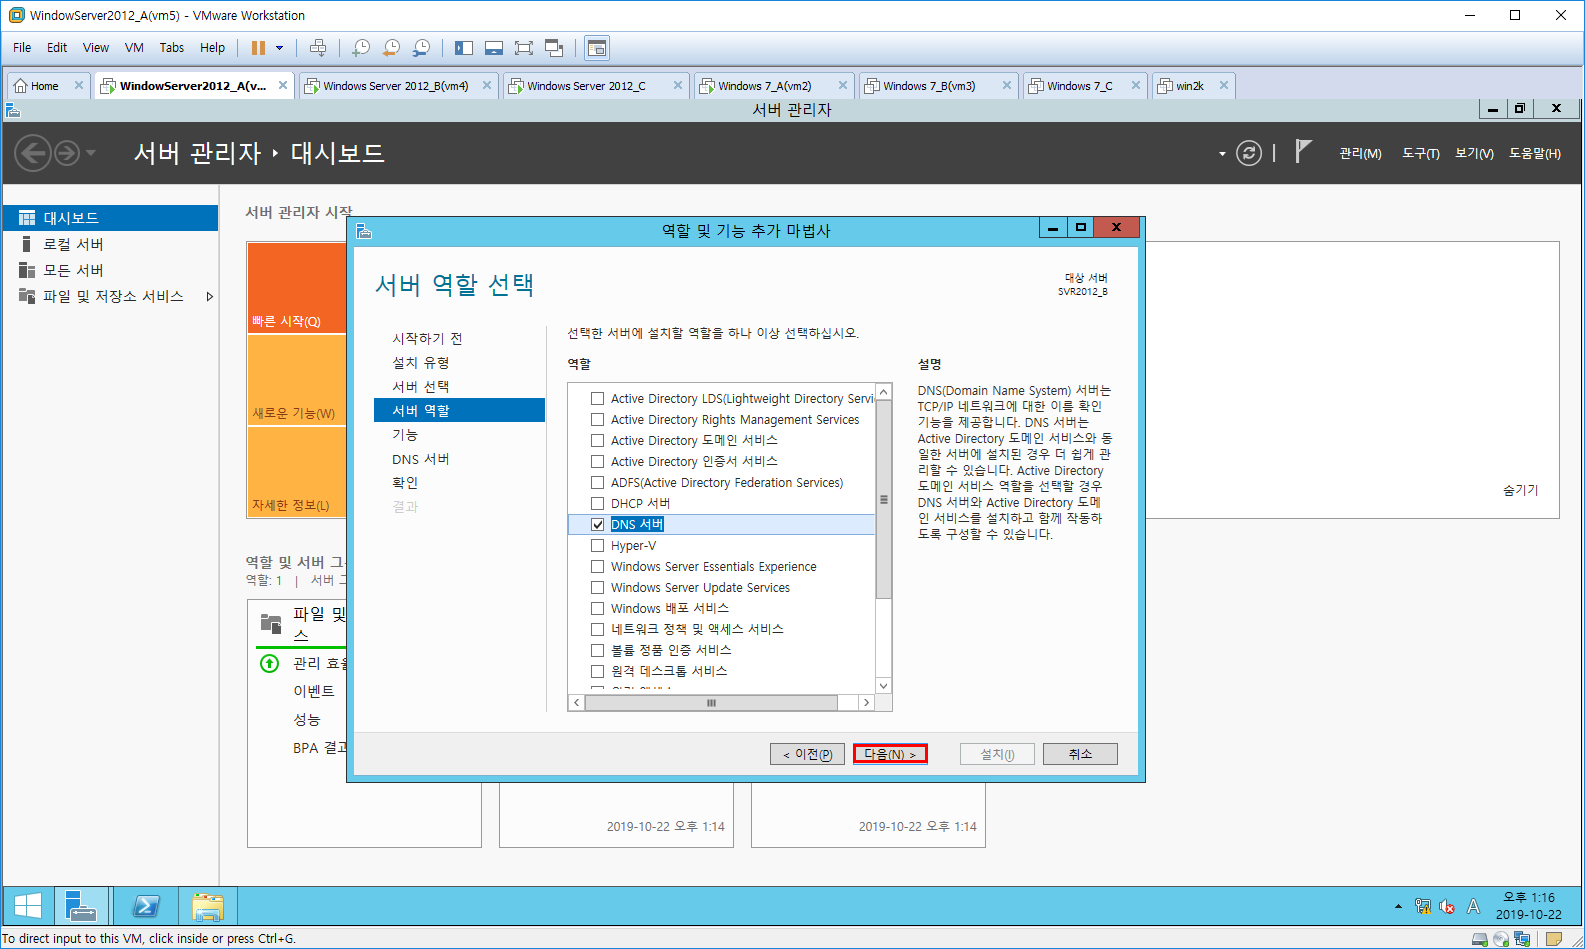Check Windows Server Update Services checkbox

(x=597, y=587)
